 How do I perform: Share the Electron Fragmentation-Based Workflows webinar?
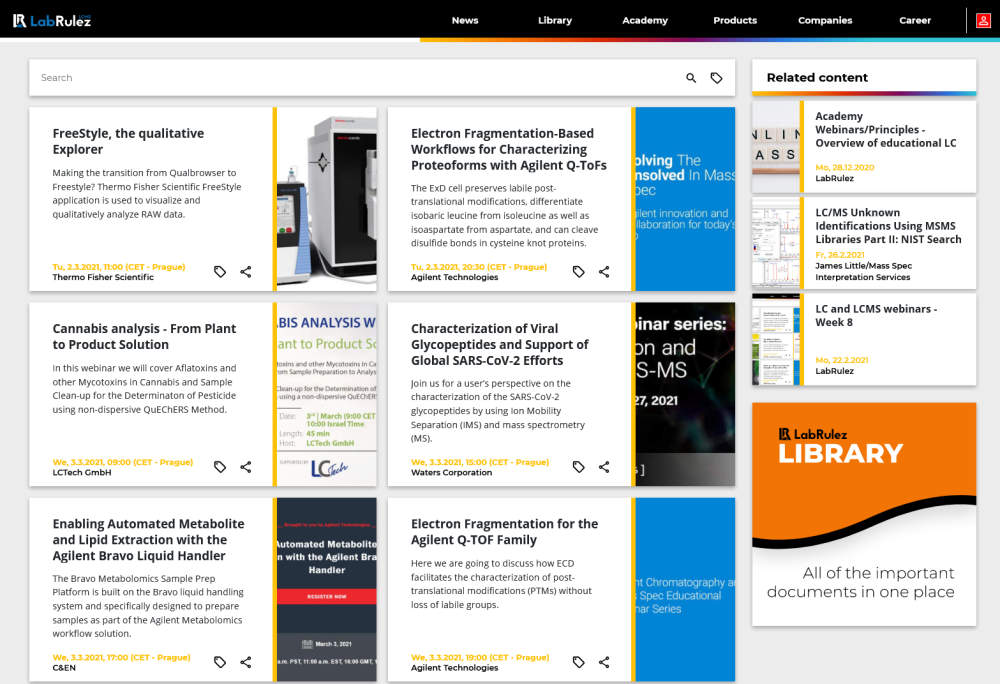pos(604,272)
